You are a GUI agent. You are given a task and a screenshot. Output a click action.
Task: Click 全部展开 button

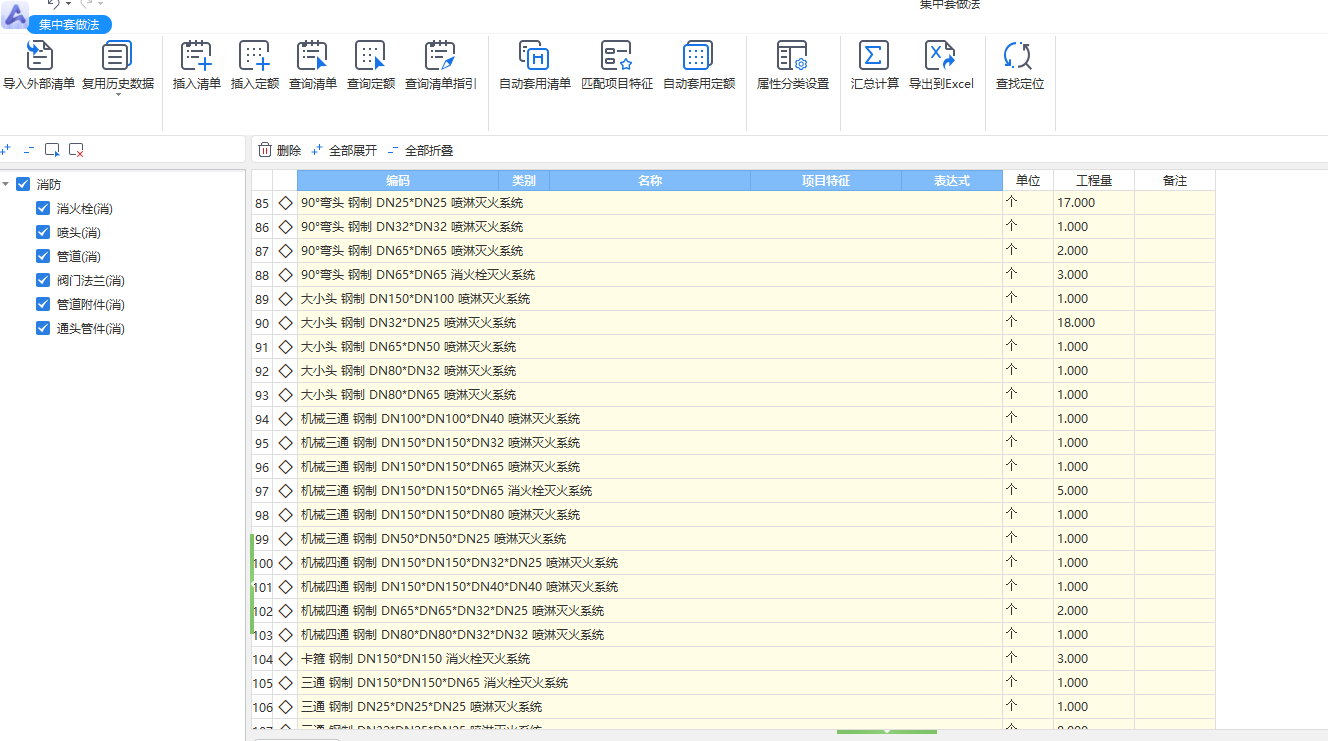coord(344,150)
